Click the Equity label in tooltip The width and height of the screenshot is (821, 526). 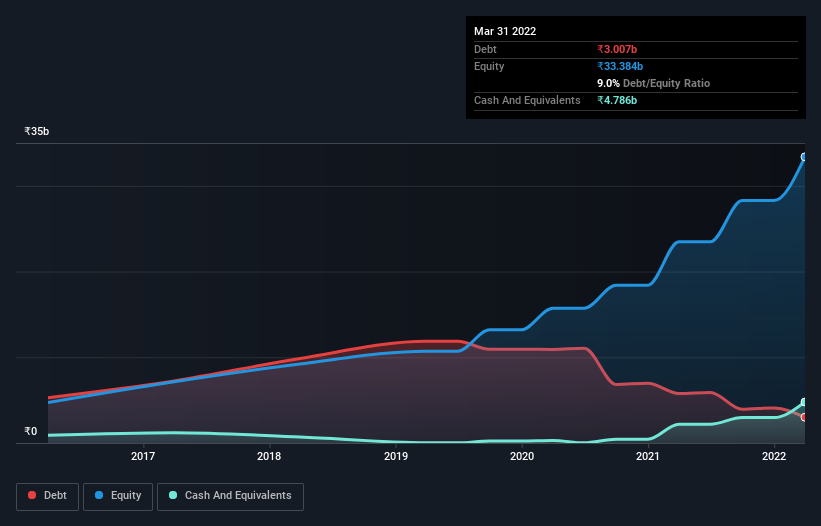[x=489, y=66]
